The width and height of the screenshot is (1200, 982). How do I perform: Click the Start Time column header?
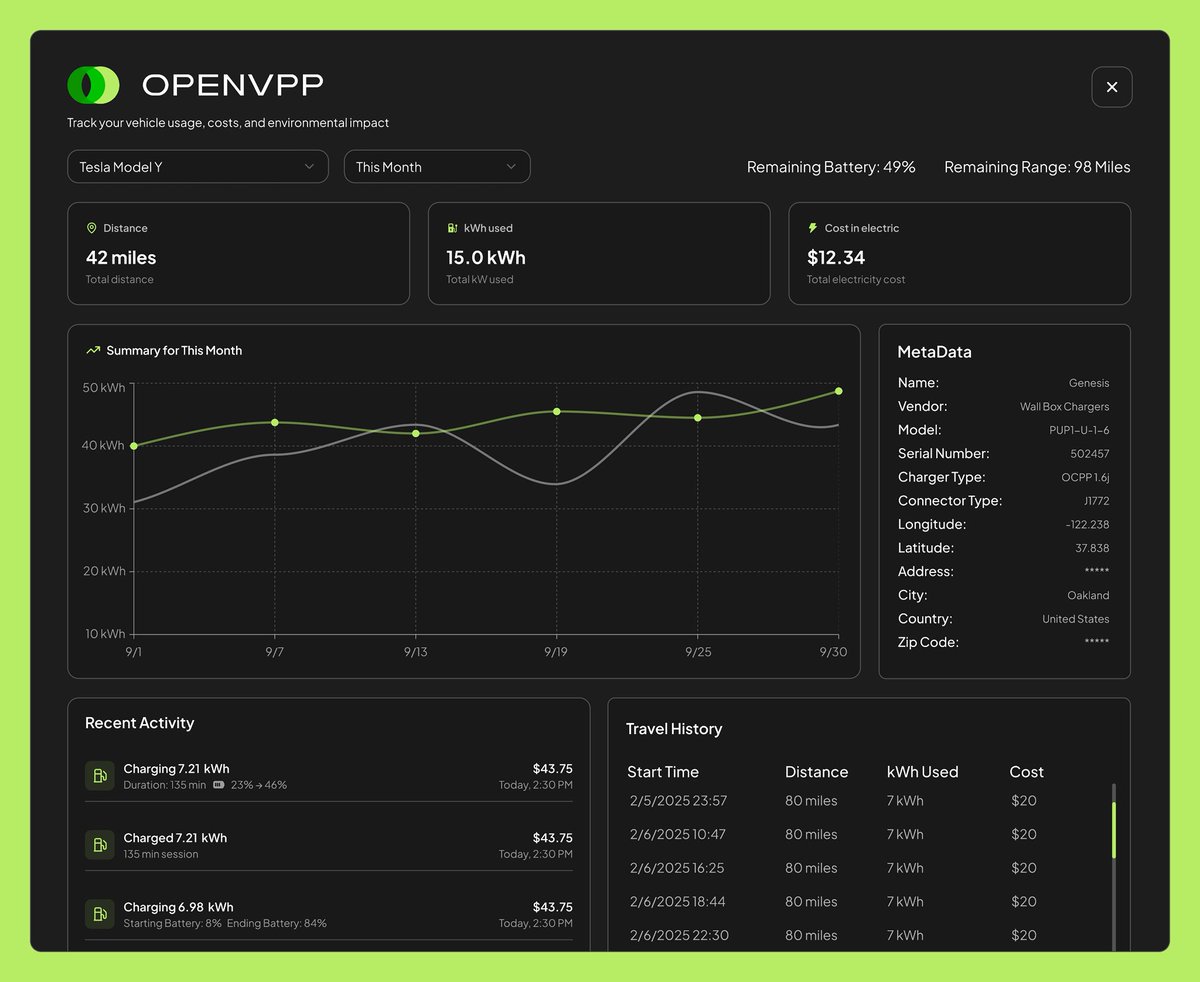pyautogui.click(x=663, y=772)
